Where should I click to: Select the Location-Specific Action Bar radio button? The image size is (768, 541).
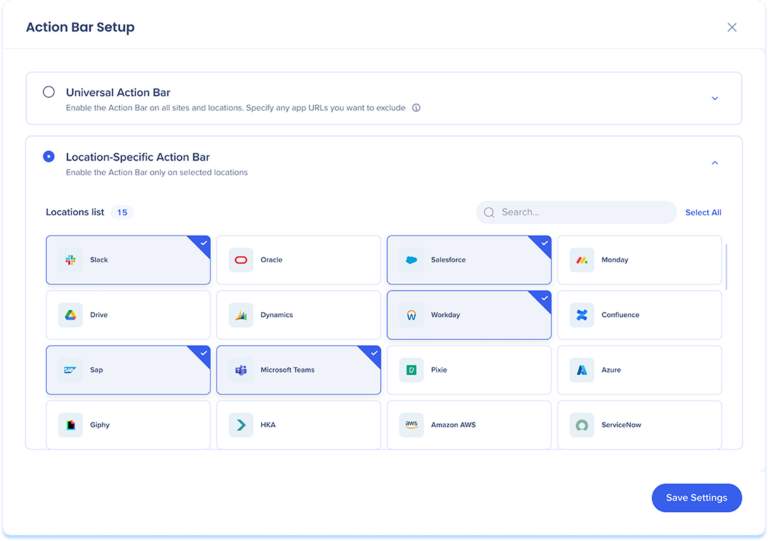(49, 157)
